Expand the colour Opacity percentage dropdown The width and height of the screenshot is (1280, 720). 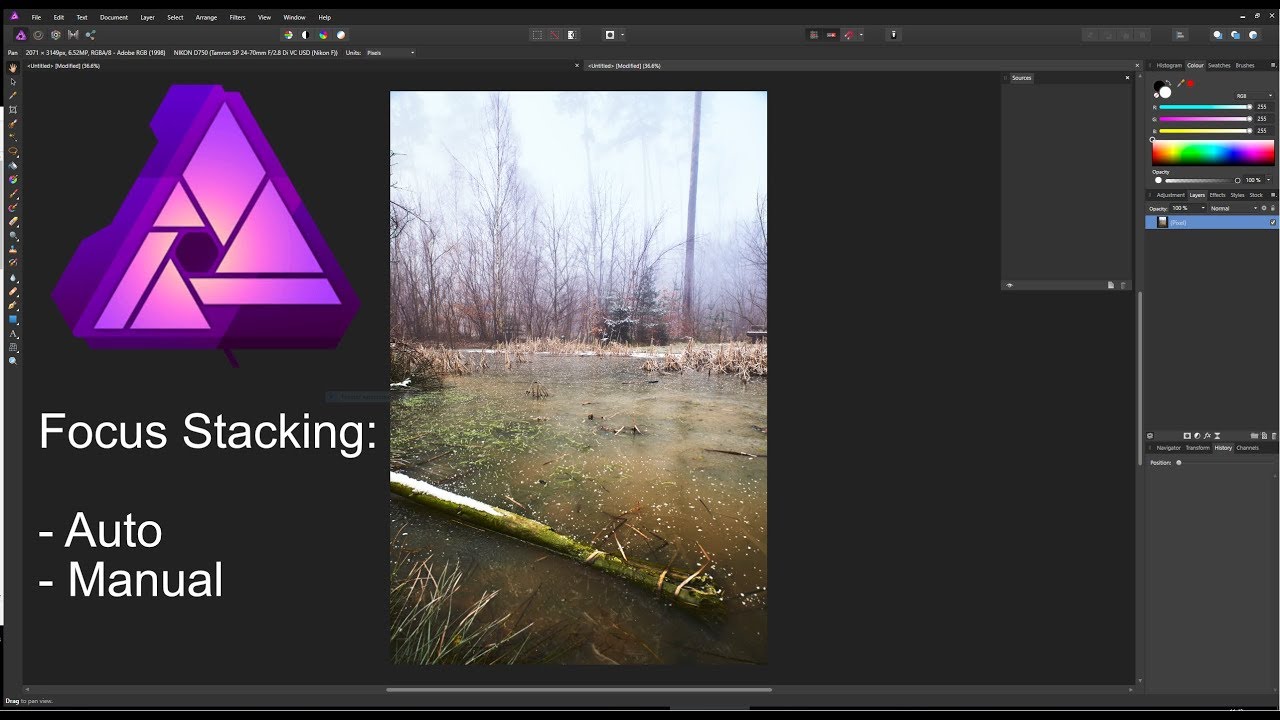(1268, 180)
